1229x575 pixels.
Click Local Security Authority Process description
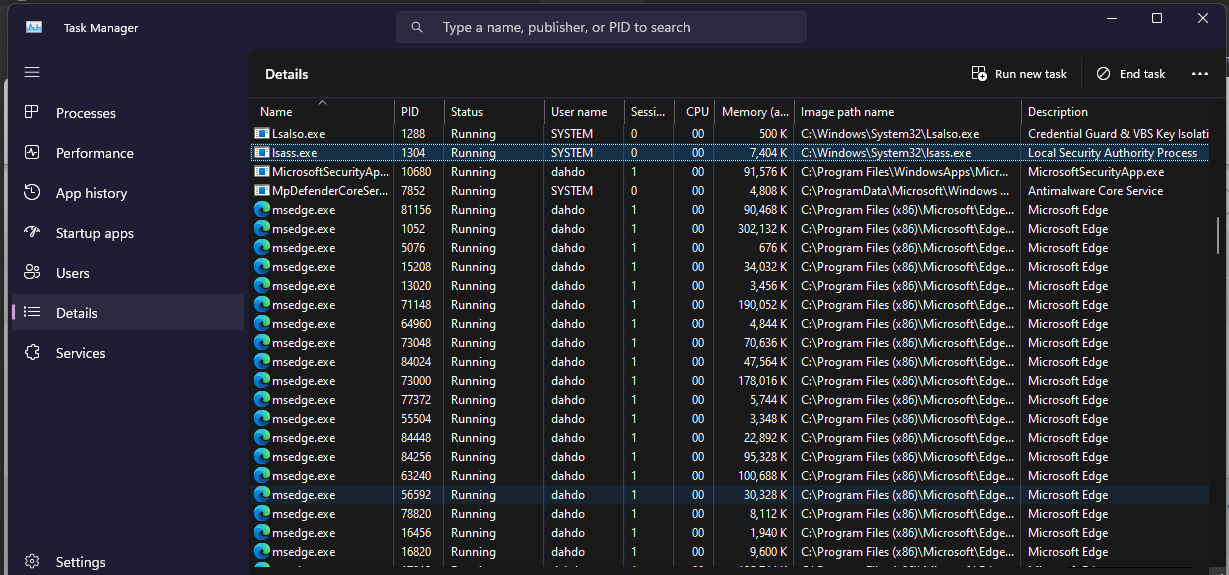(x=1112, y=153)
